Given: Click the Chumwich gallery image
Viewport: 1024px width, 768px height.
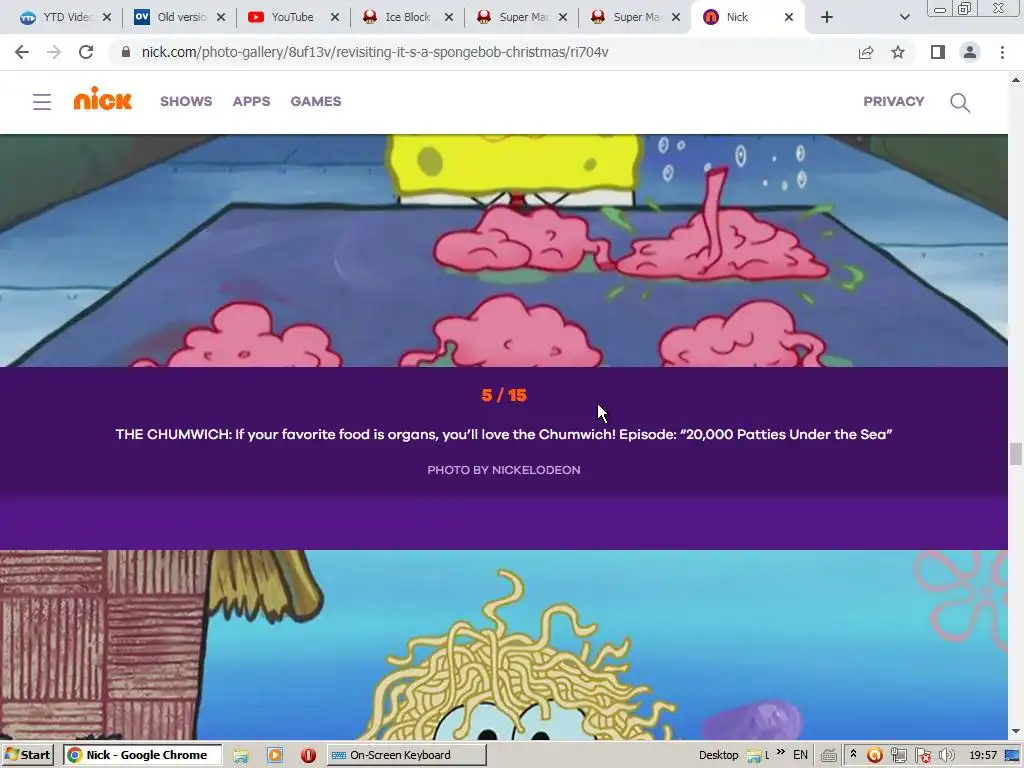Looking at the screenshot, I should click(x=504, y=251).
